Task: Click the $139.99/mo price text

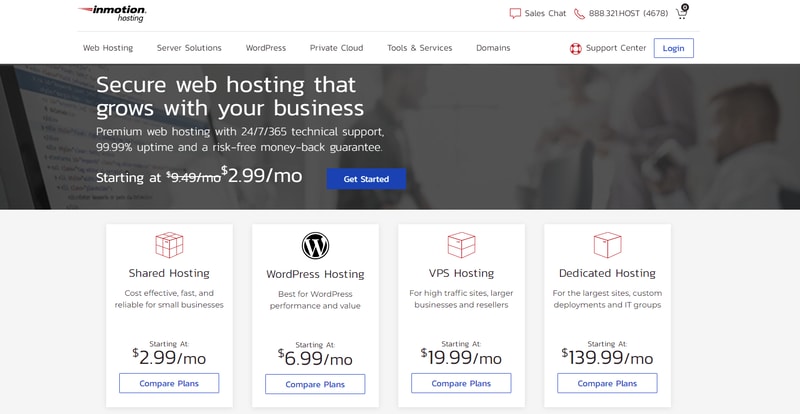Action: (x=607, y=357)
